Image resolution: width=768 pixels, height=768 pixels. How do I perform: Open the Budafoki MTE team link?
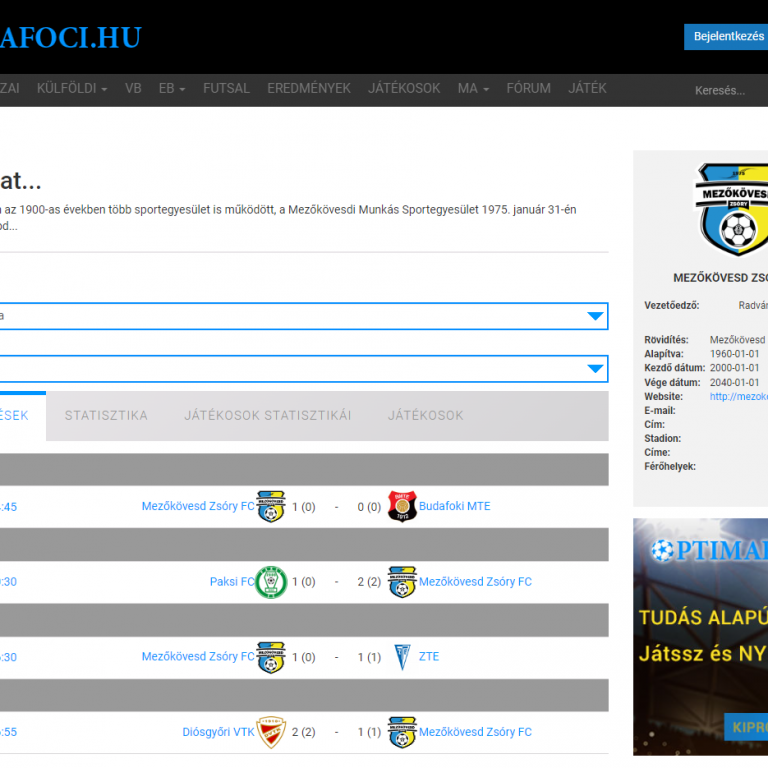point(454,506)
